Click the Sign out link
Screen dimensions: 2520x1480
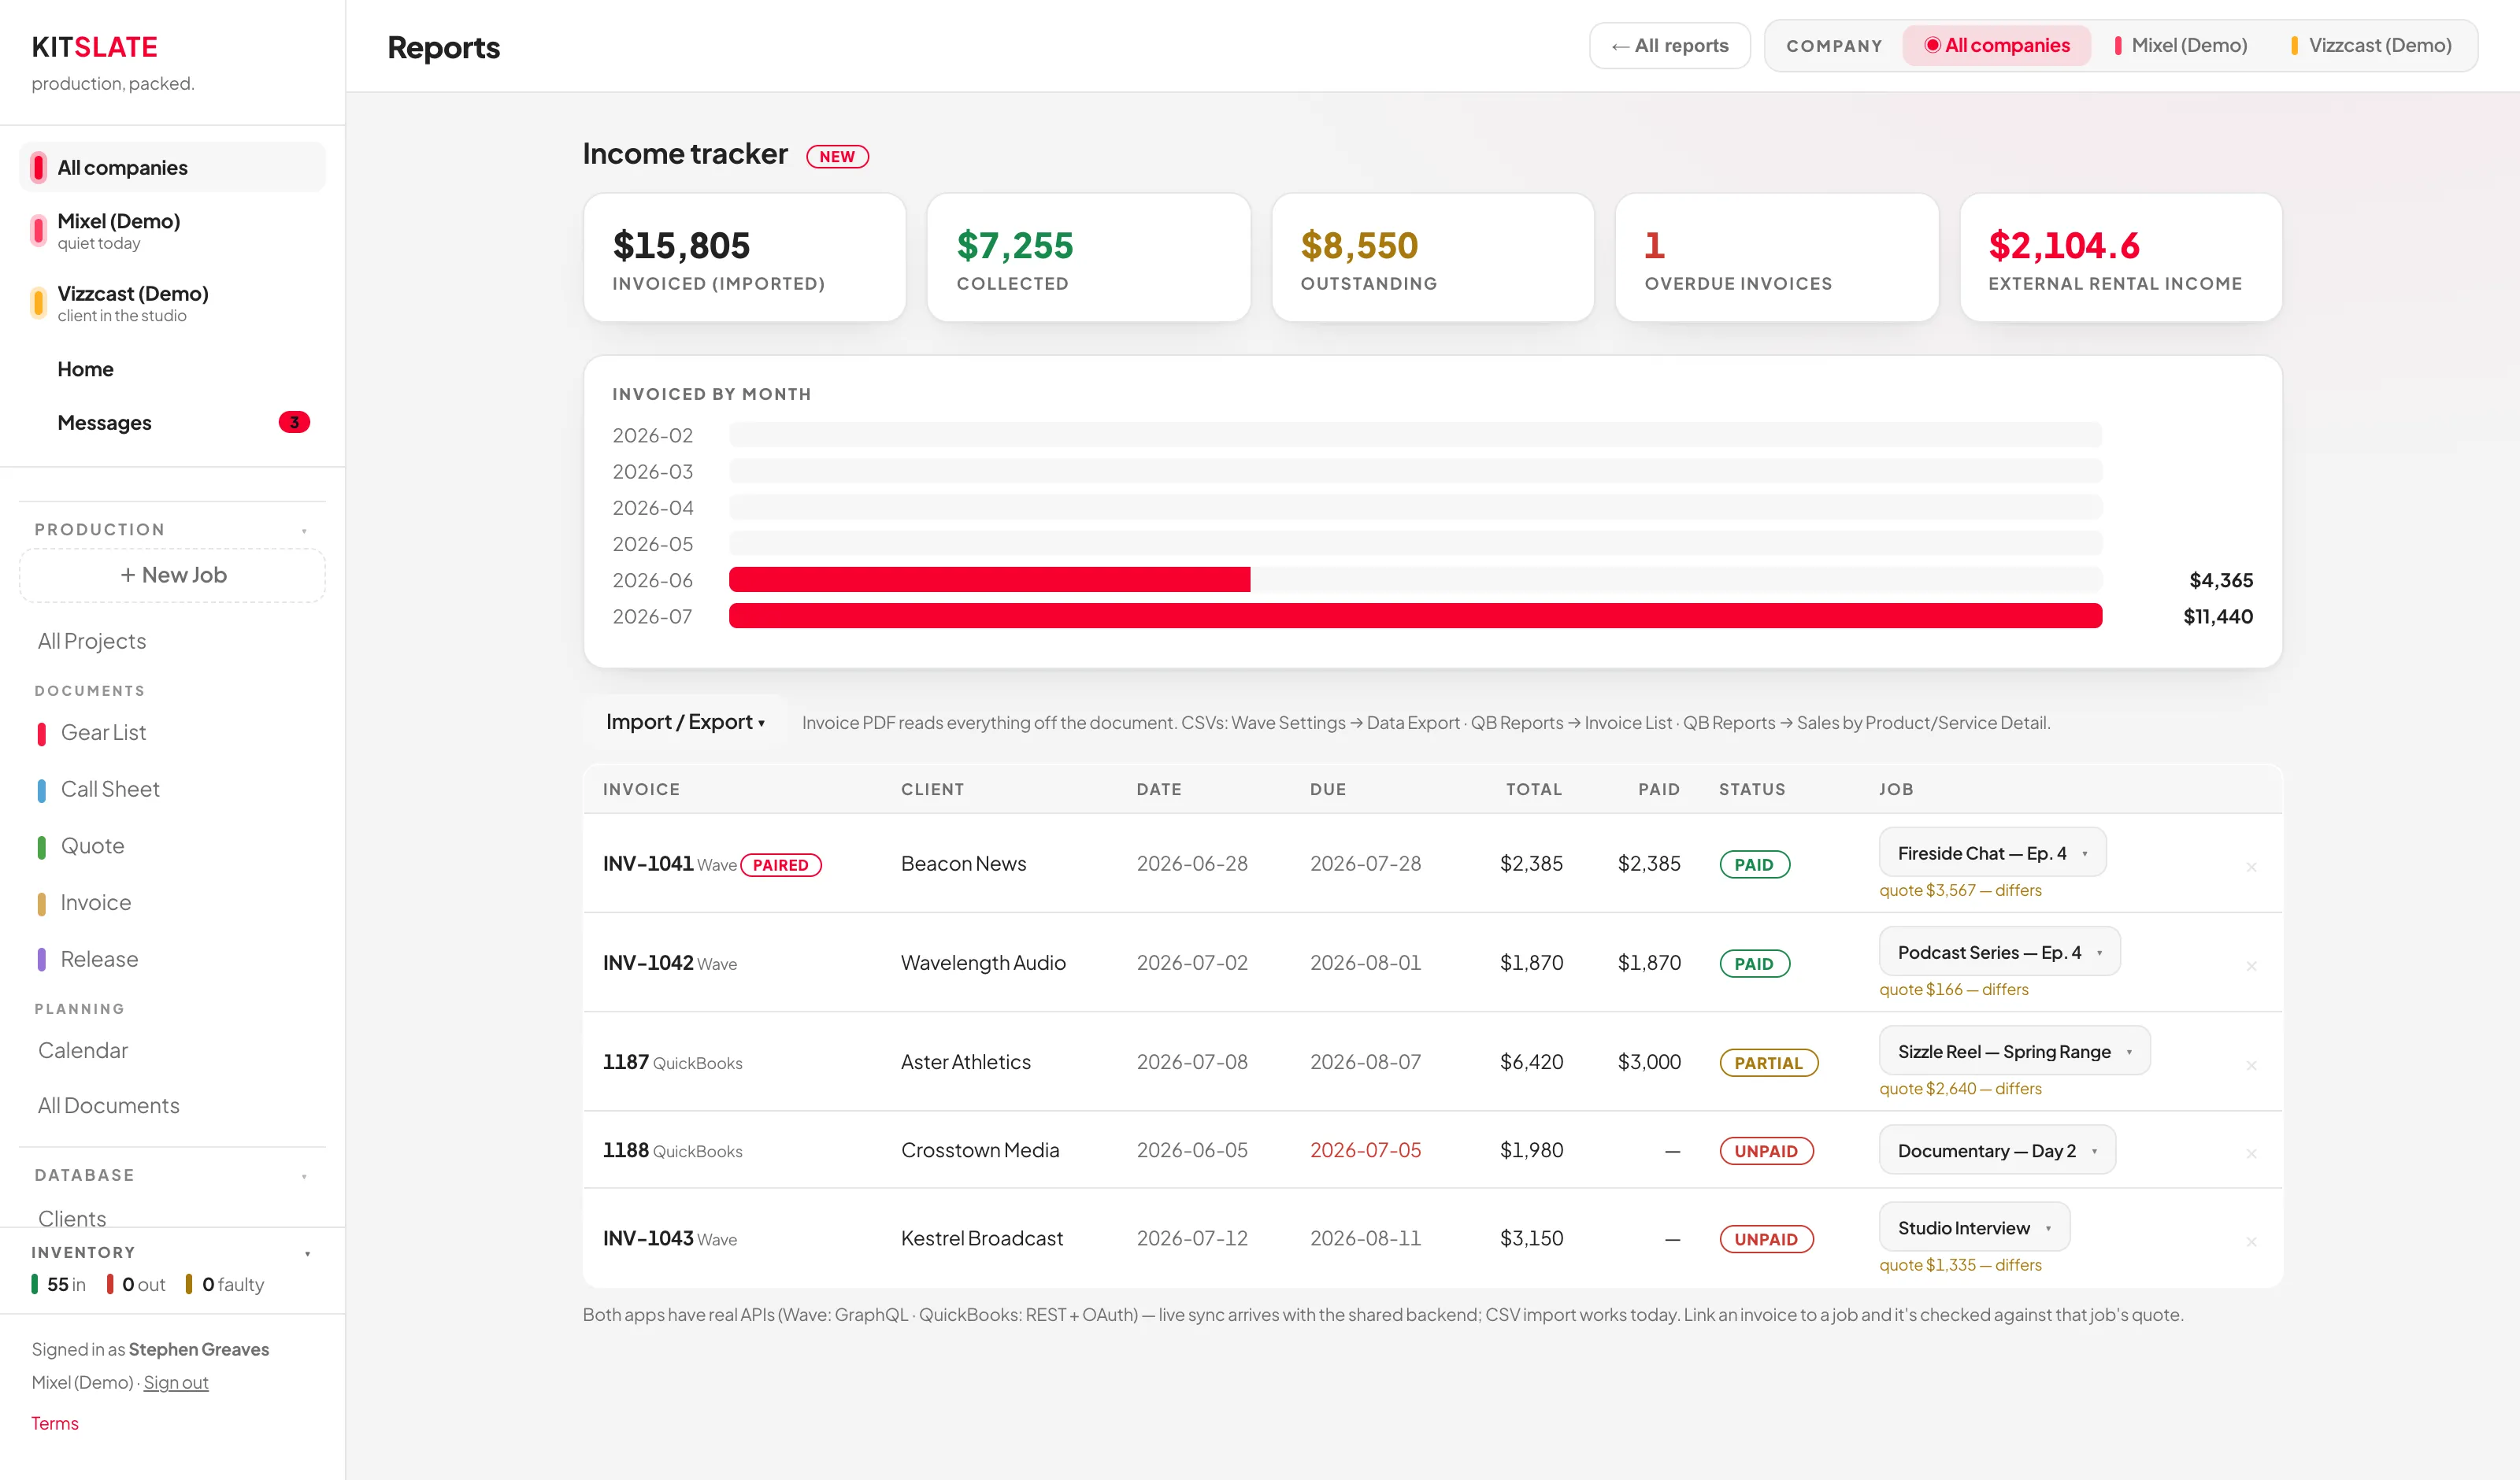click(176, 1382)
